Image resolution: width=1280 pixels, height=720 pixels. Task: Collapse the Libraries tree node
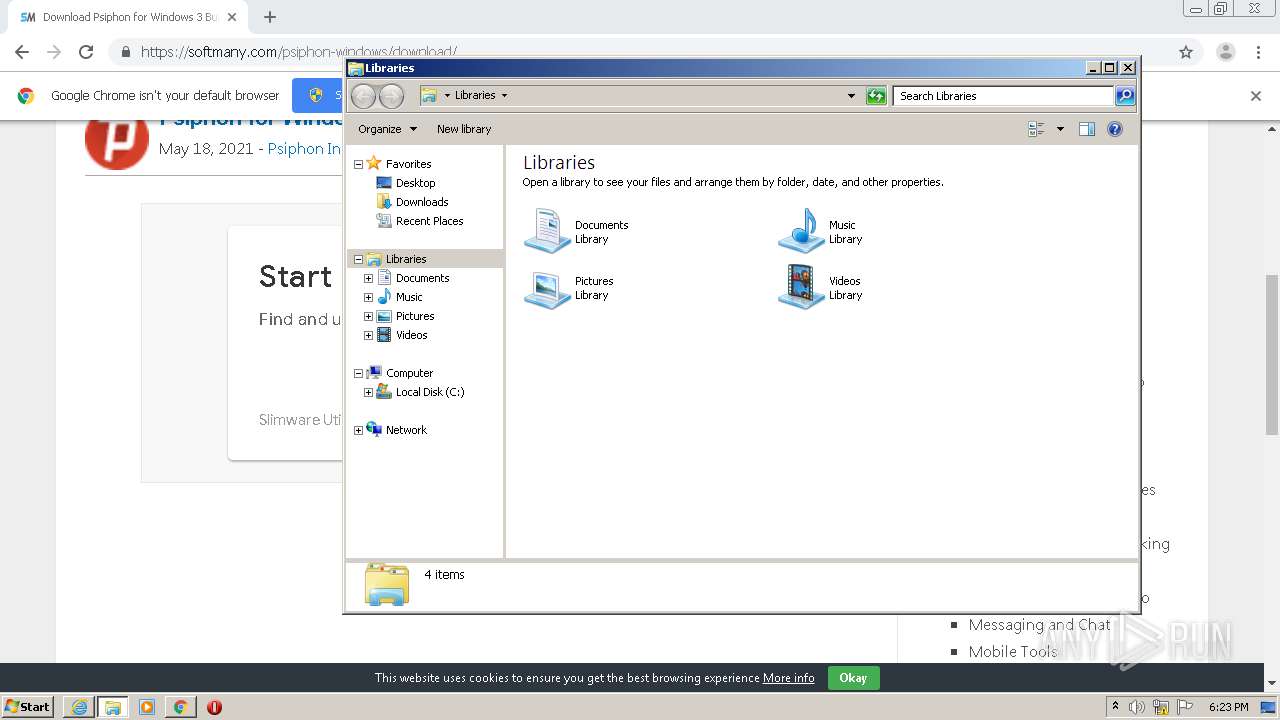(x=358, y=259)
